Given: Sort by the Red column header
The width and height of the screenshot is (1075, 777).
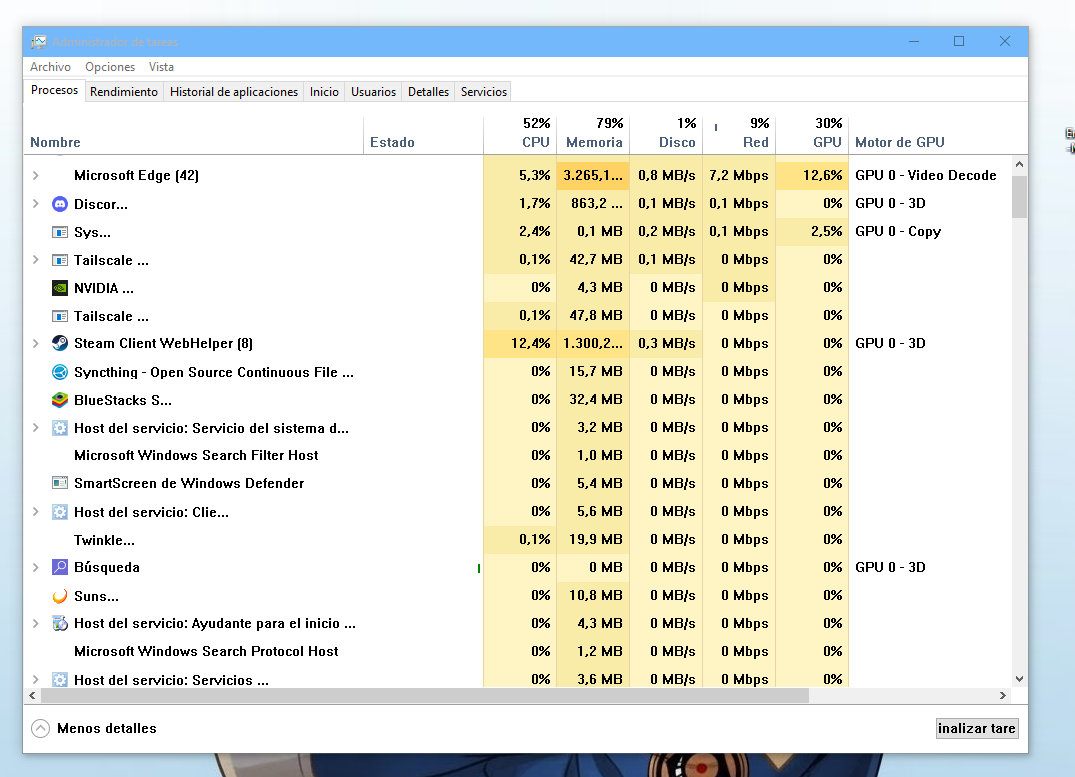Looking at the screenshot, I should (x=739, y=135).
